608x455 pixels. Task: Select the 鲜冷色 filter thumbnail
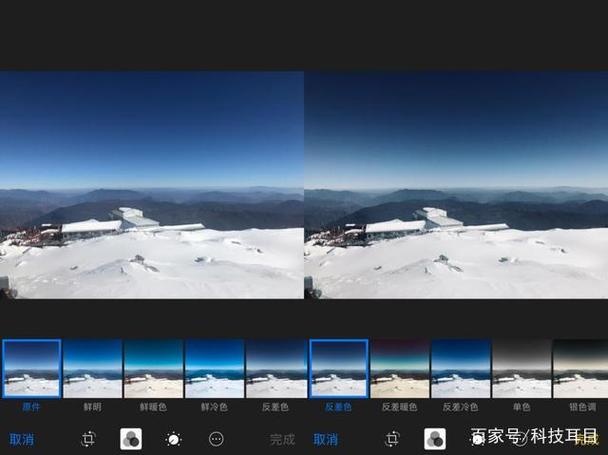click(x=214, y=368)
